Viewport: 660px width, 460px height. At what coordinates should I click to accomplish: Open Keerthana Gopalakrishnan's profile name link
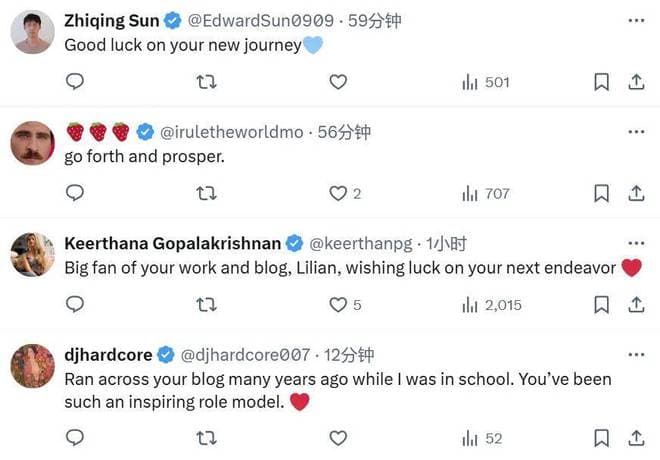pyautogui.click(x=173, y=243)
